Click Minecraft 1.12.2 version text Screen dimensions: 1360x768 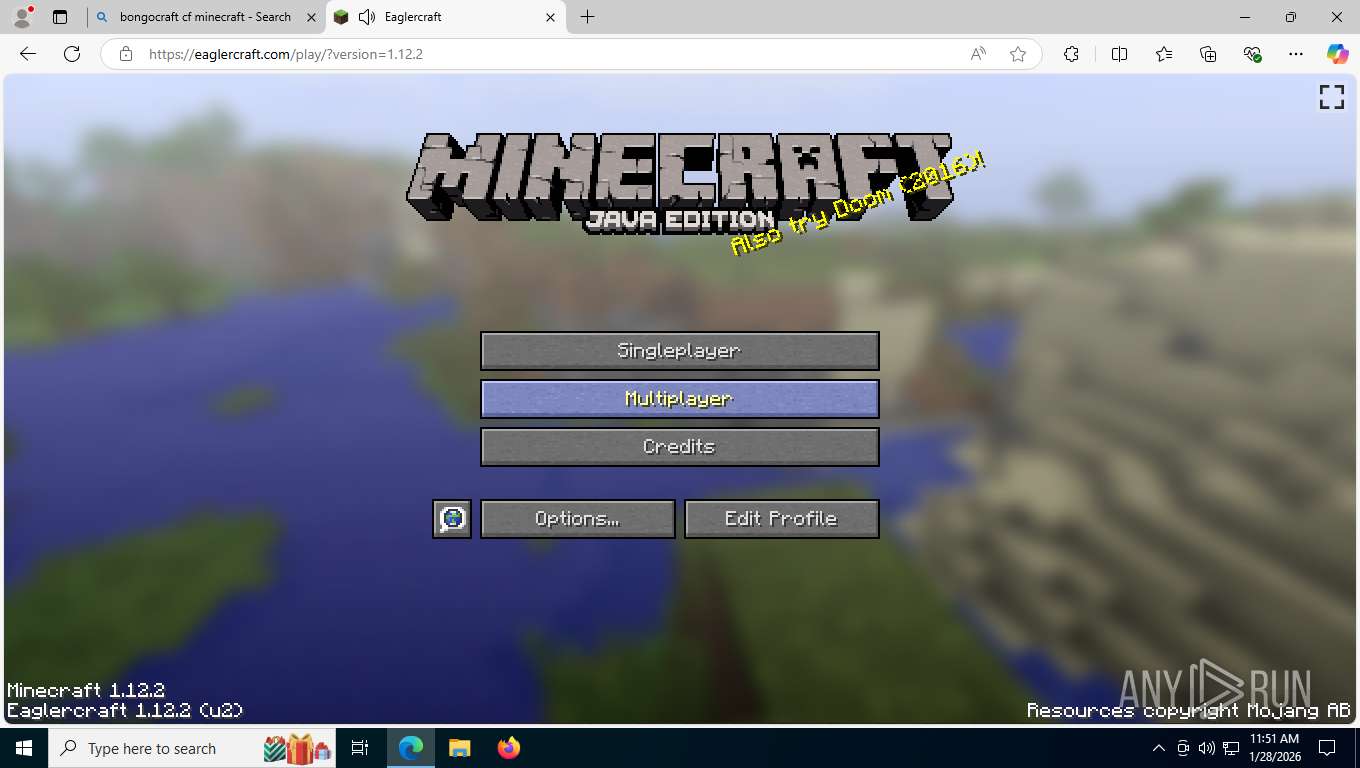86,690
